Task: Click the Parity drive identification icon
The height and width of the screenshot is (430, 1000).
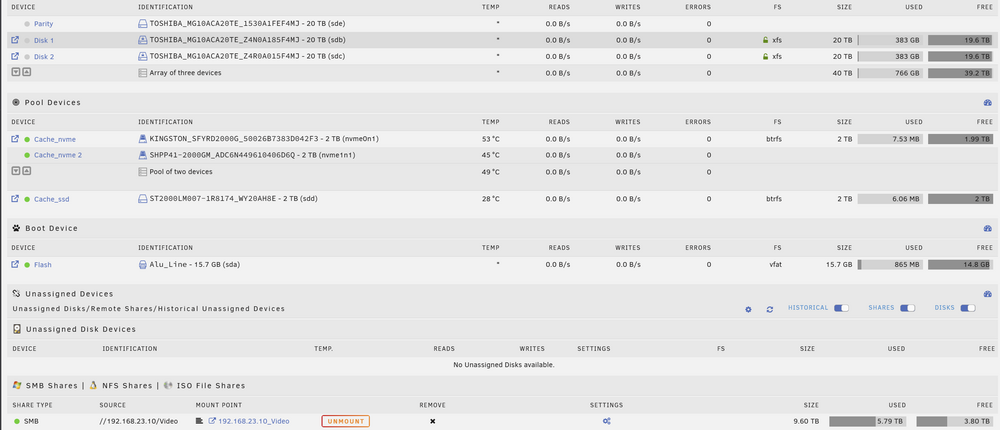Action: pyautogui.click(x=143, y=23)
